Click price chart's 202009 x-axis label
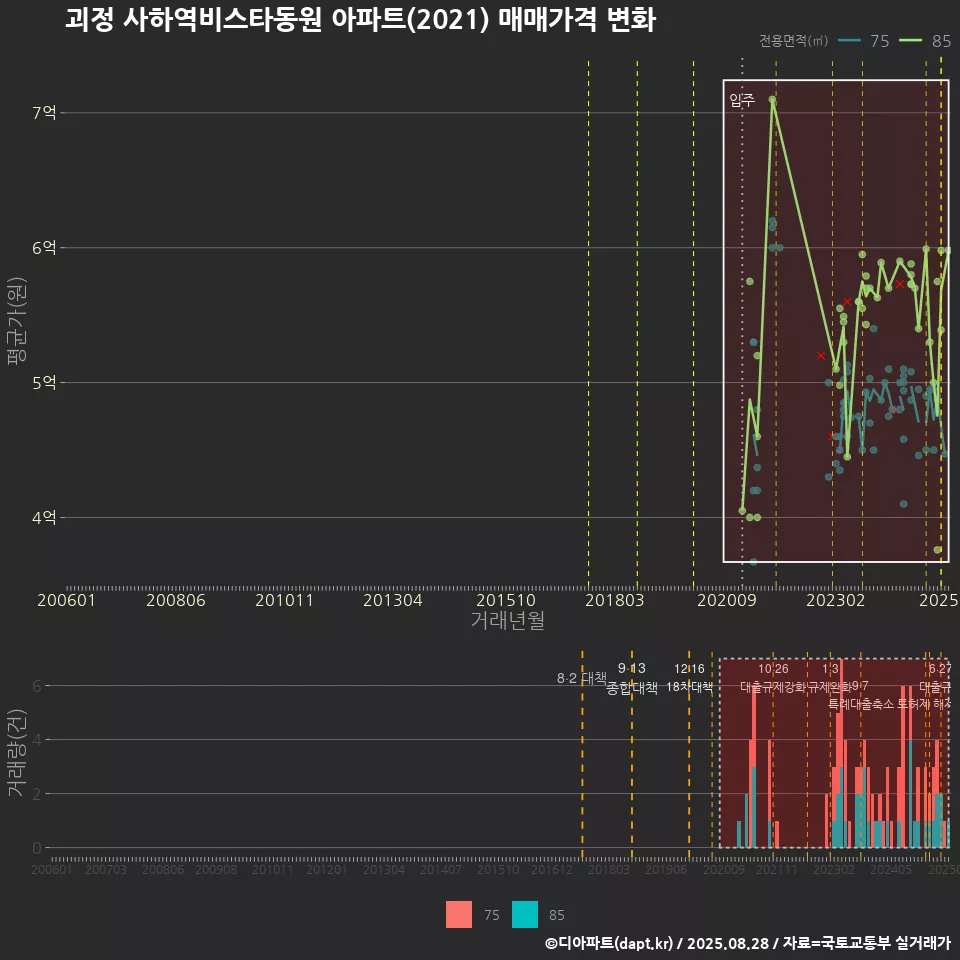 click(727, 600)
